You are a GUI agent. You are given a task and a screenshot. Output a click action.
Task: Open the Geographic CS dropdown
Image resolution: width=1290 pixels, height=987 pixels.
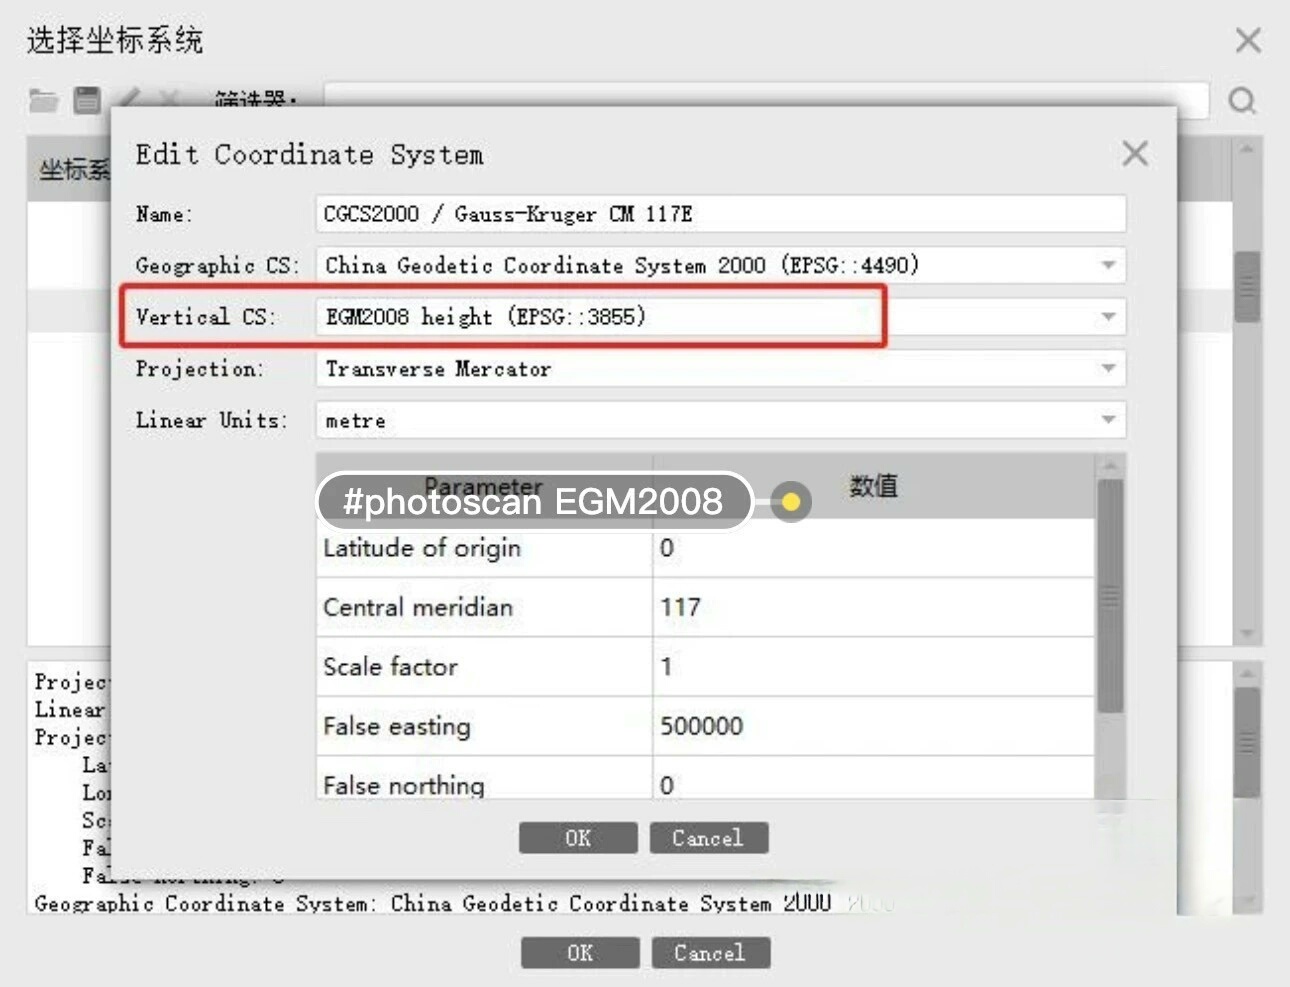pos(1108,265)
